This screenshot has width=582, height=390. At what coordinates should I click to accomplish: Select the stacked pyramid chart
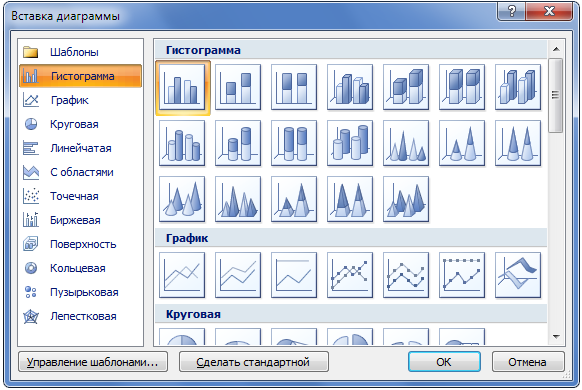pos(294,199)
